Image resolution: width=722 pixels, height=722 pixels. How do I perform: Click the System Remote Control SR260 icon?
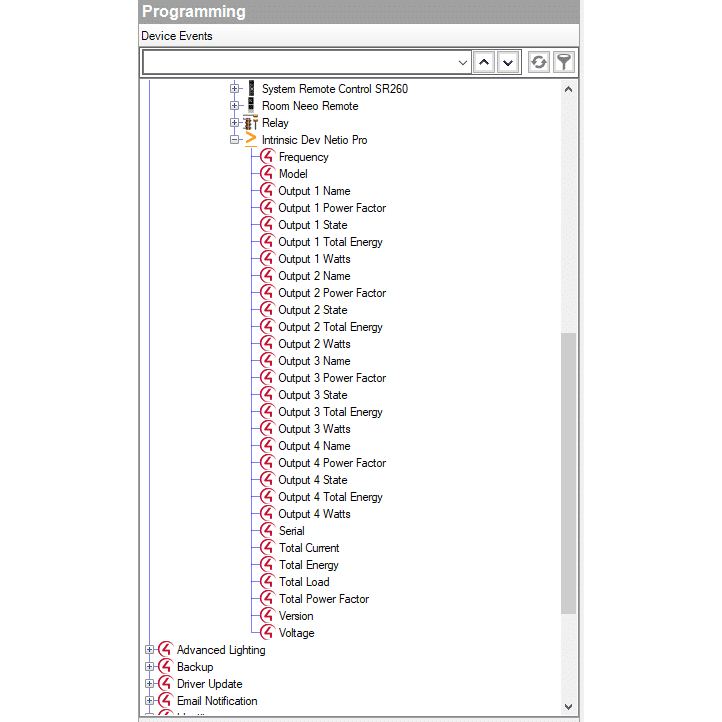(251, 89)
